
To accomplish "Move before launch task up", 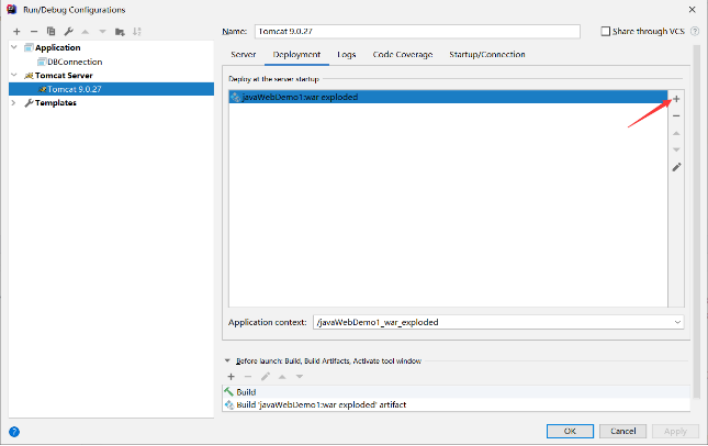I will coord(282,376).
